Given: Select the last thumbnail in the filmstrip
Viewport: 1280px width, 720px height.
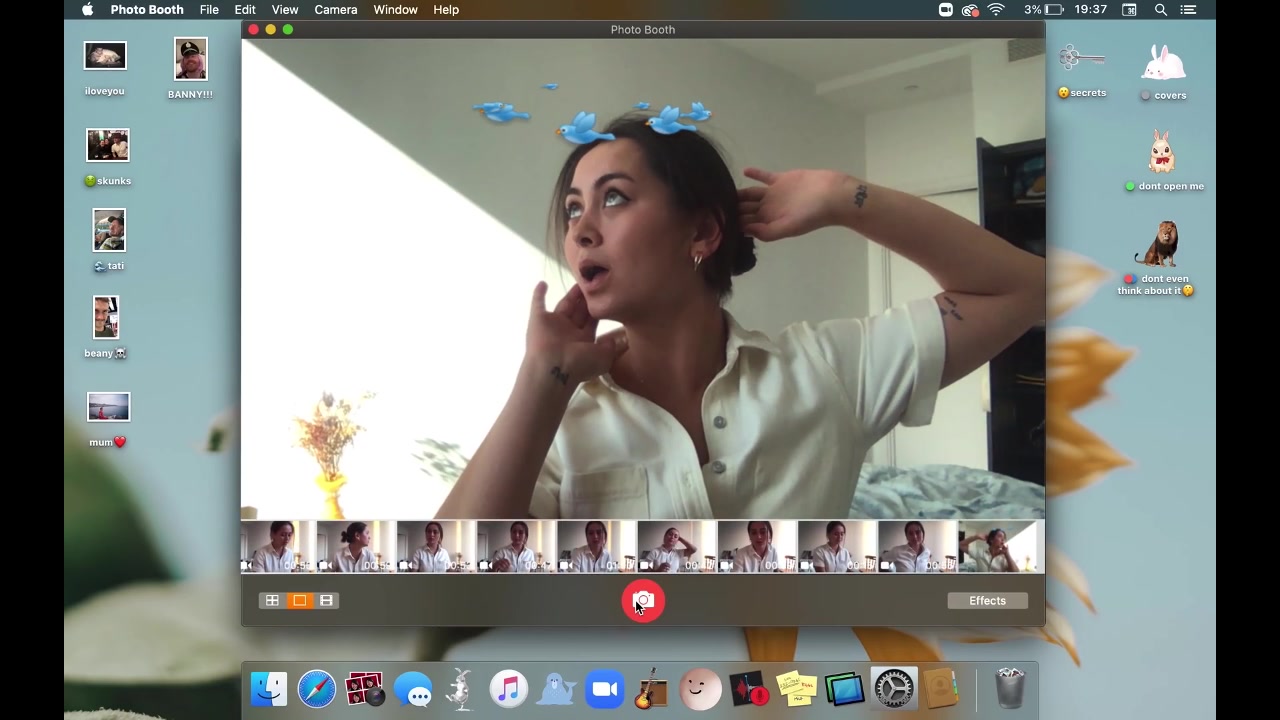Looking at the screenshot, I should pyautogui.click(x=998, y=547).
